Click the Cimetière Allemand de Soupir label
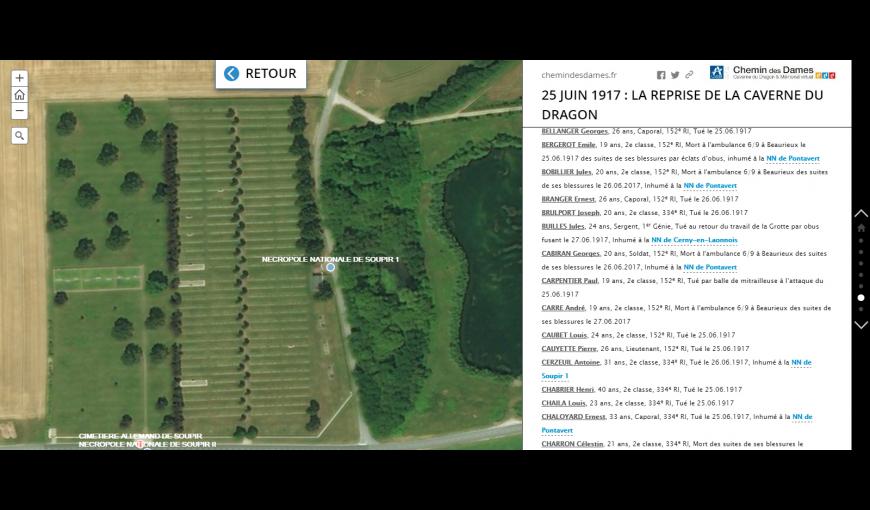 pyautogui.click(x=140, y=436)
